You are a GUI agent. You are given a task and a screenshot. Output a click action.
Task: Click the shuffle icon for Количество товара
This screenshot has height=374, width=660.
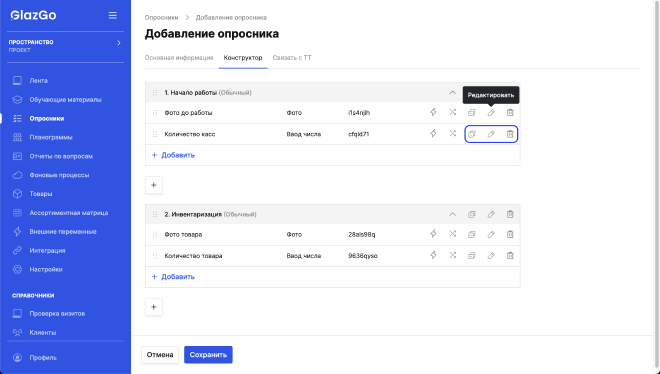(452, 255)
